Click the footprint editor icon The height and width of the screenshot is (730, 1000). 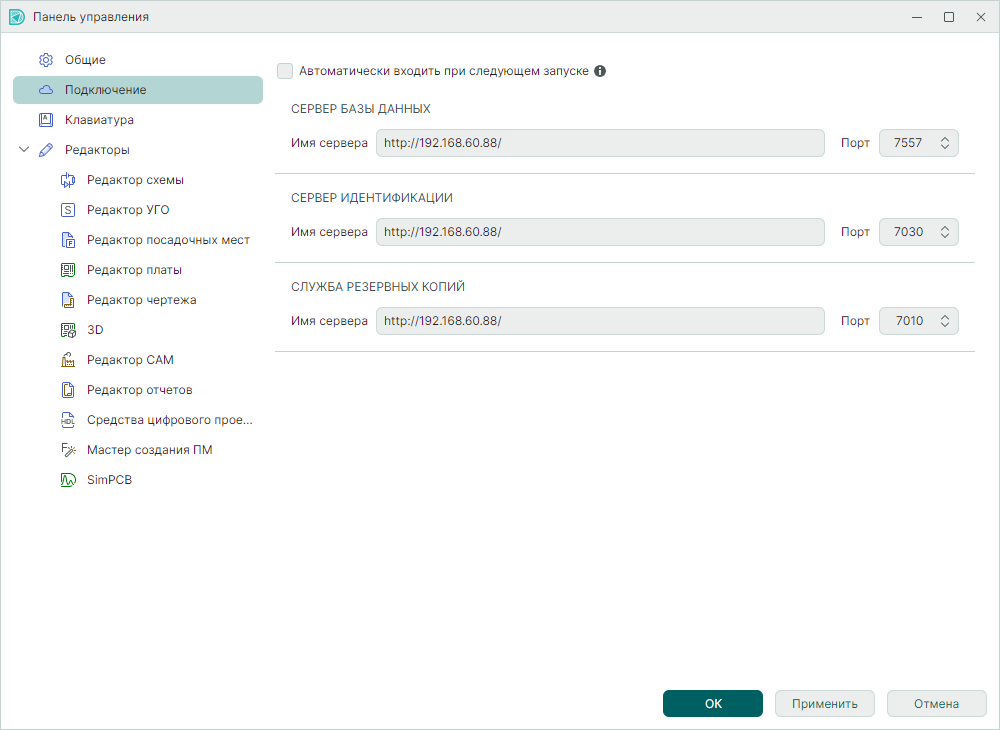[68, 240]
